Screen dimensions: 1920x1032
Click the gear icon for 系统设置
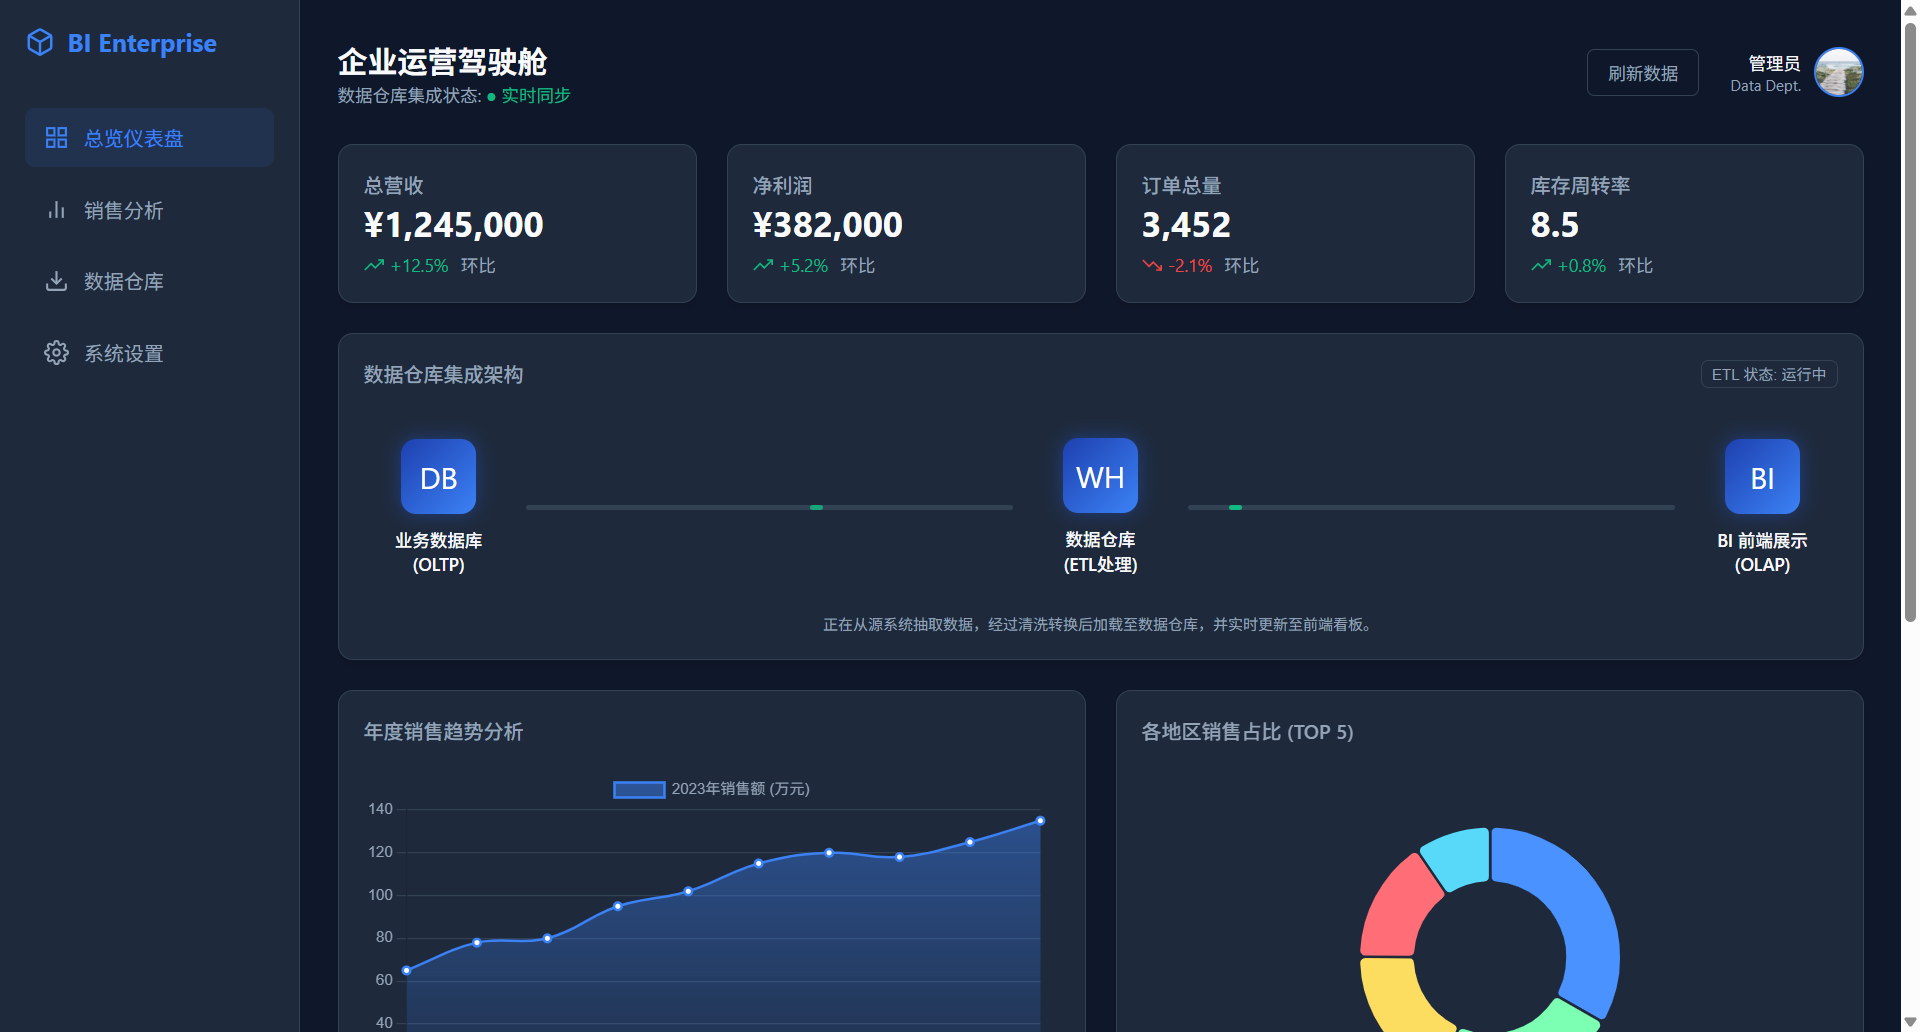(56, 353)
